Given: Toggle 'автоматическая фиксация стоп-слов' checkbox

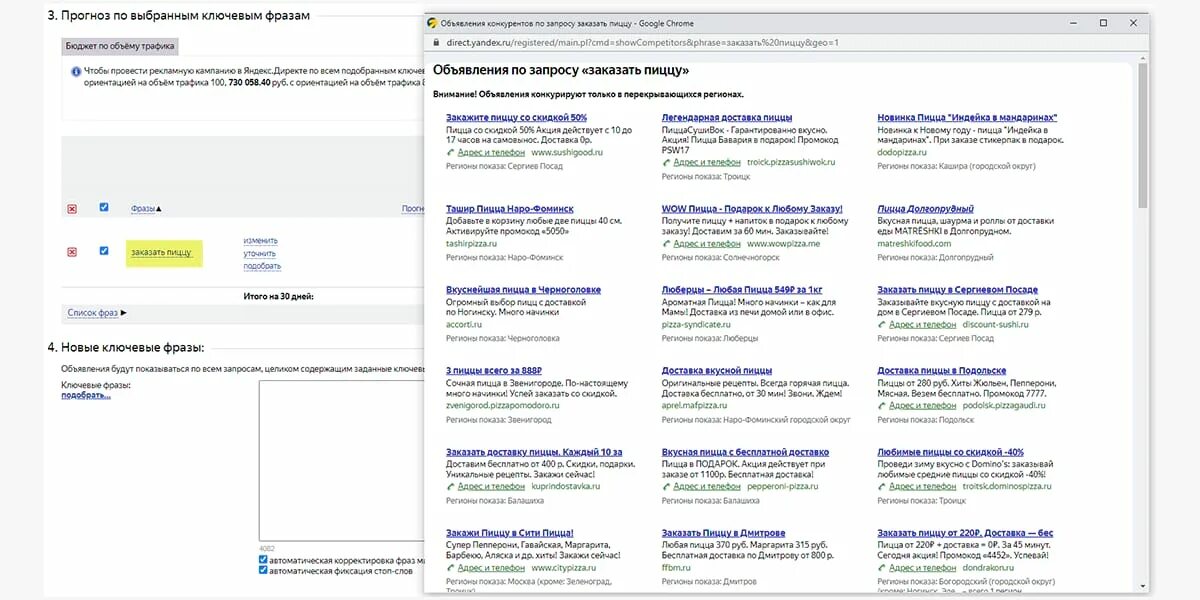Looking at the screenshot, I should [263, 571].
